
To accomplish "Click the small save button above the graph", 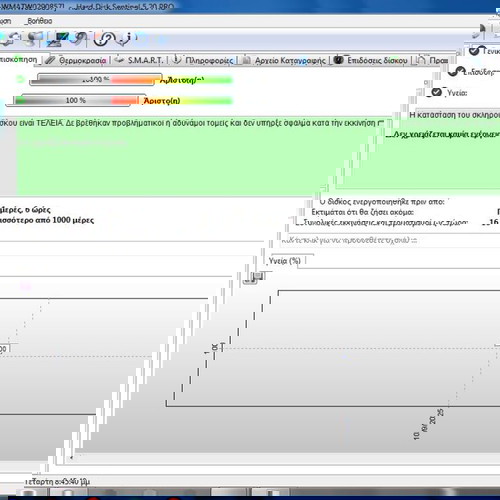I will pyautogui.click(x=259, y=277).
